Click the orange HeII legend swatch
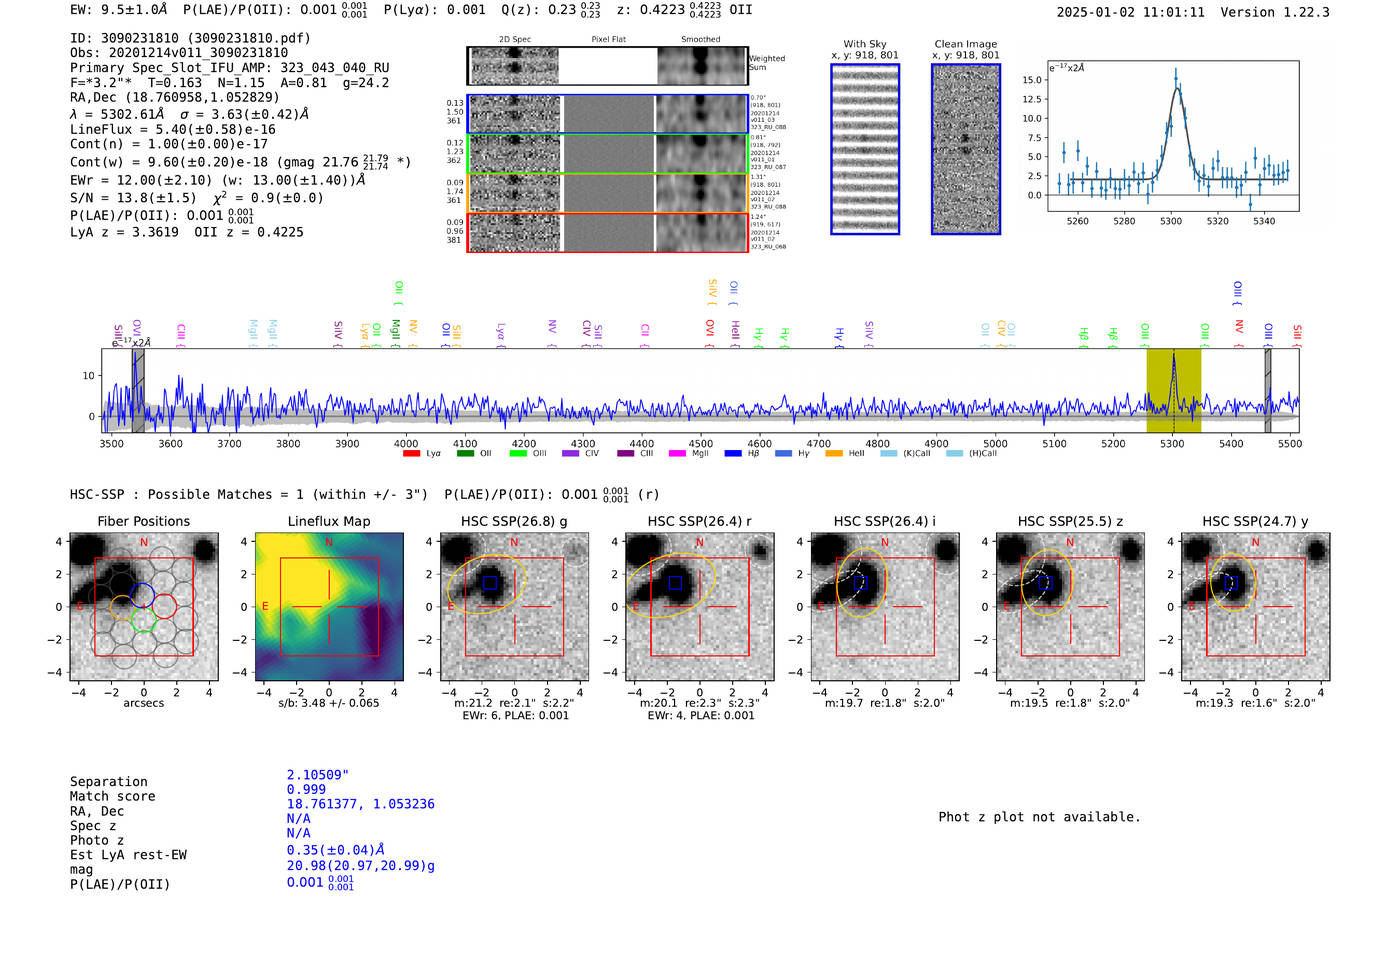Image resolution: width=1400 pixels, height=953 pixels. click(x=834, y=454)
